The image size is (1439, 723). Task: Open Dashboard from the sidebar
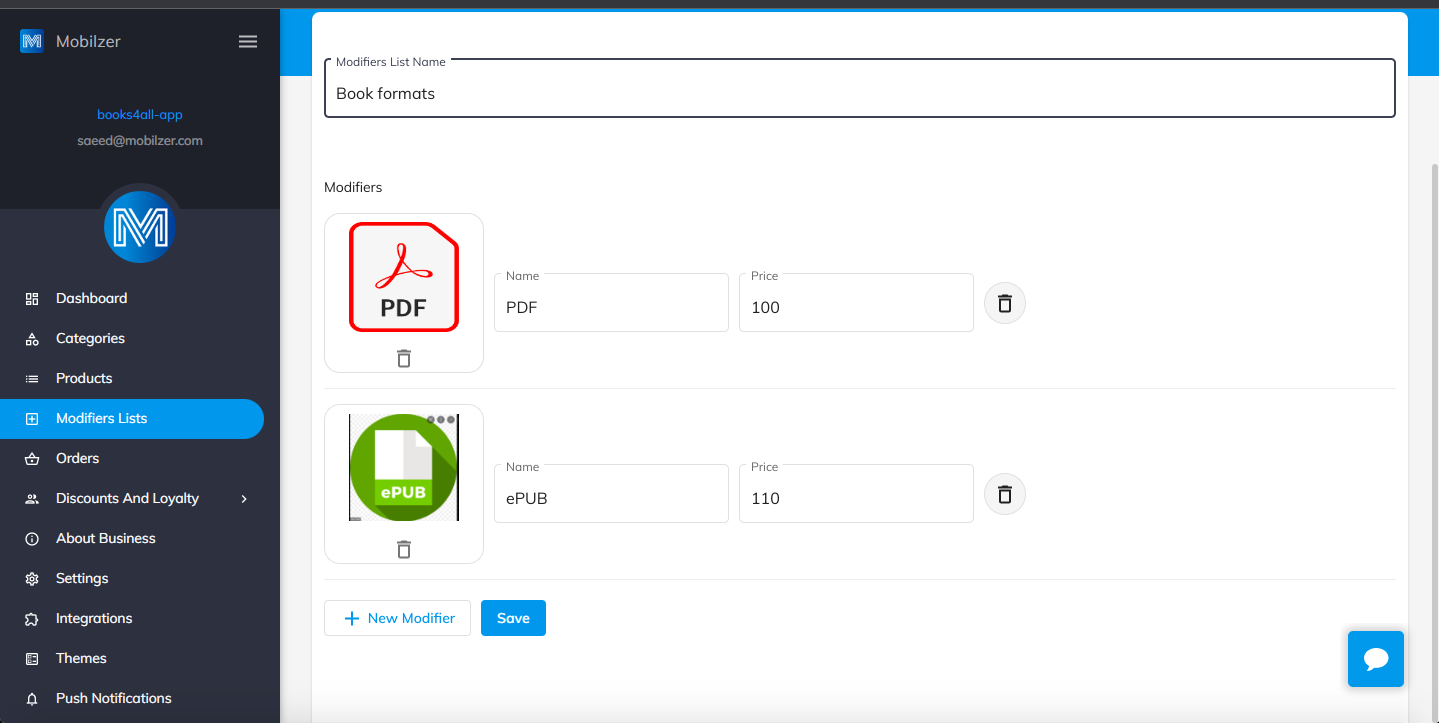[x=132, y=298]
